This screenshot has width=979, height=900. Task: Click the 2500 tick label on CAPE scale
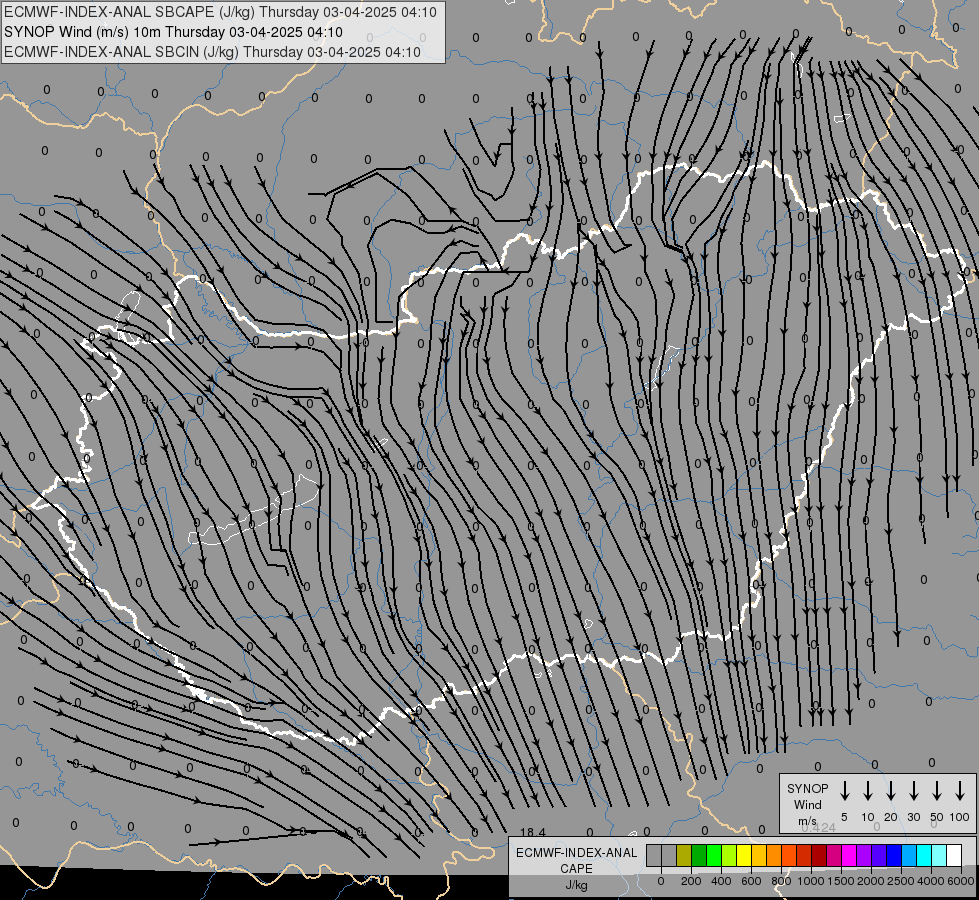pyautogui.click(x=900, y=881)
